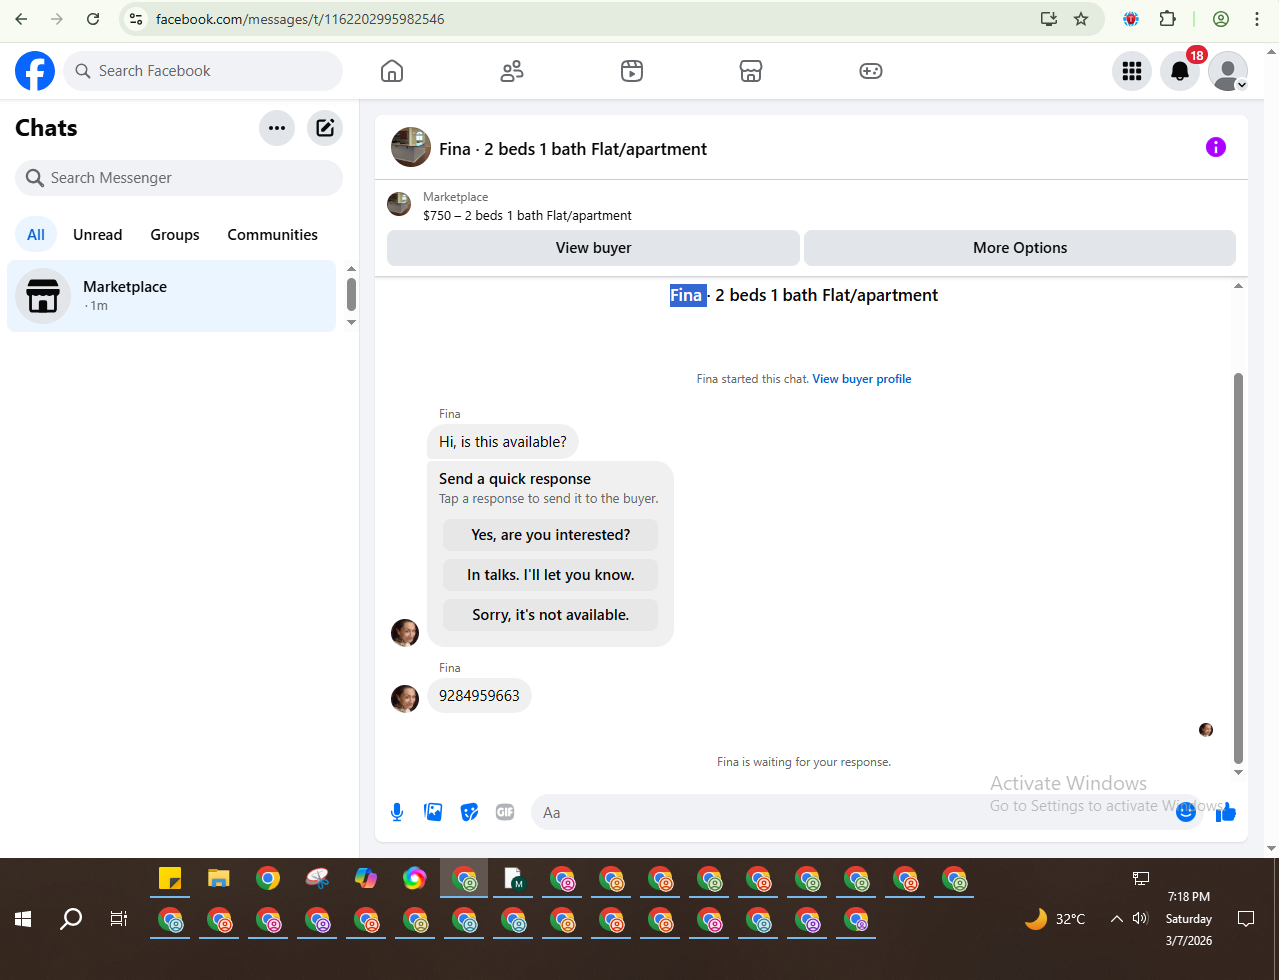This screenshot has height=980, width=1279.
Task: Open Sticky Notes from taskbar
Action: click(170, 878)
